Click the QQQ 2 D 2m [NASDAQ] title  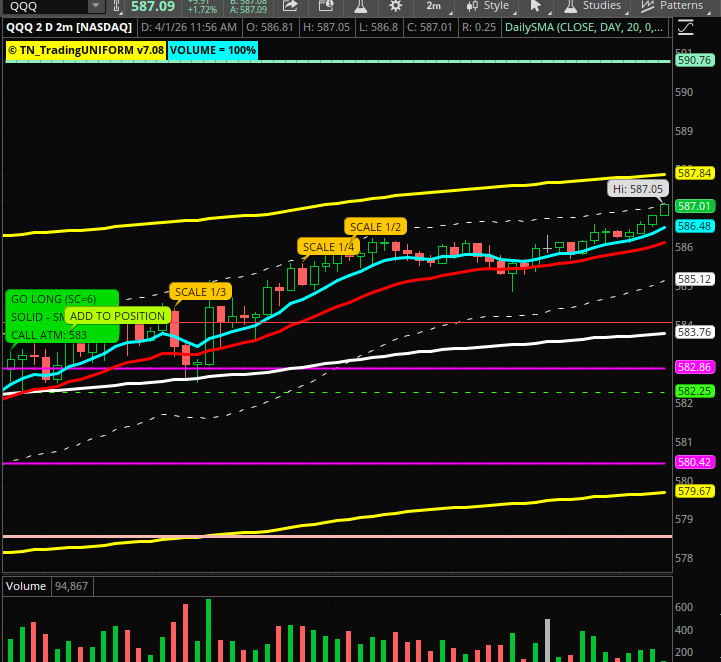pyautogui.click(x=69, y=28)
